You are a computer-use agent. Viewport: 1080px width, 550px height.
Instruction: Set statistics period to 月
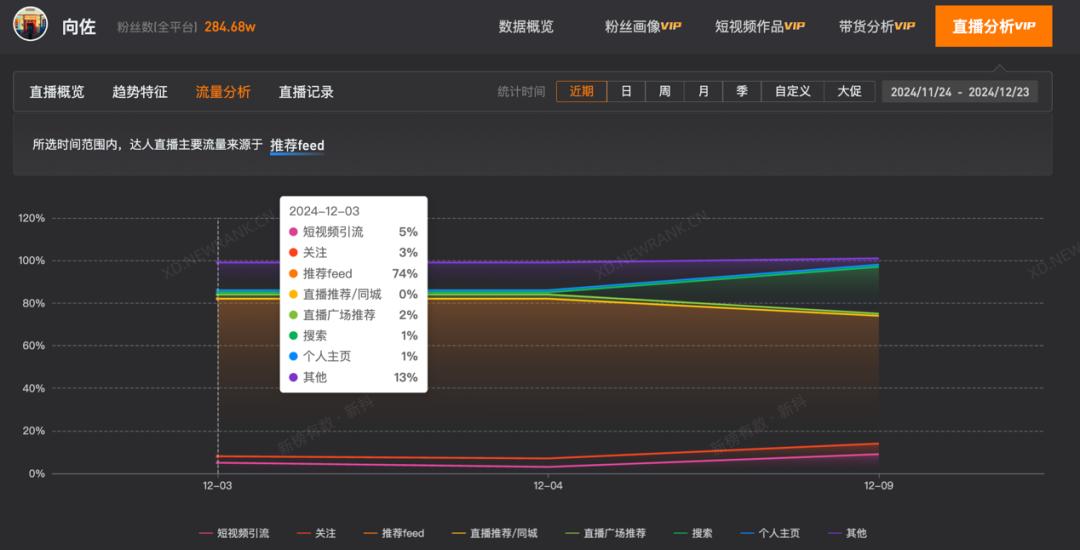(x=704, y=91)
